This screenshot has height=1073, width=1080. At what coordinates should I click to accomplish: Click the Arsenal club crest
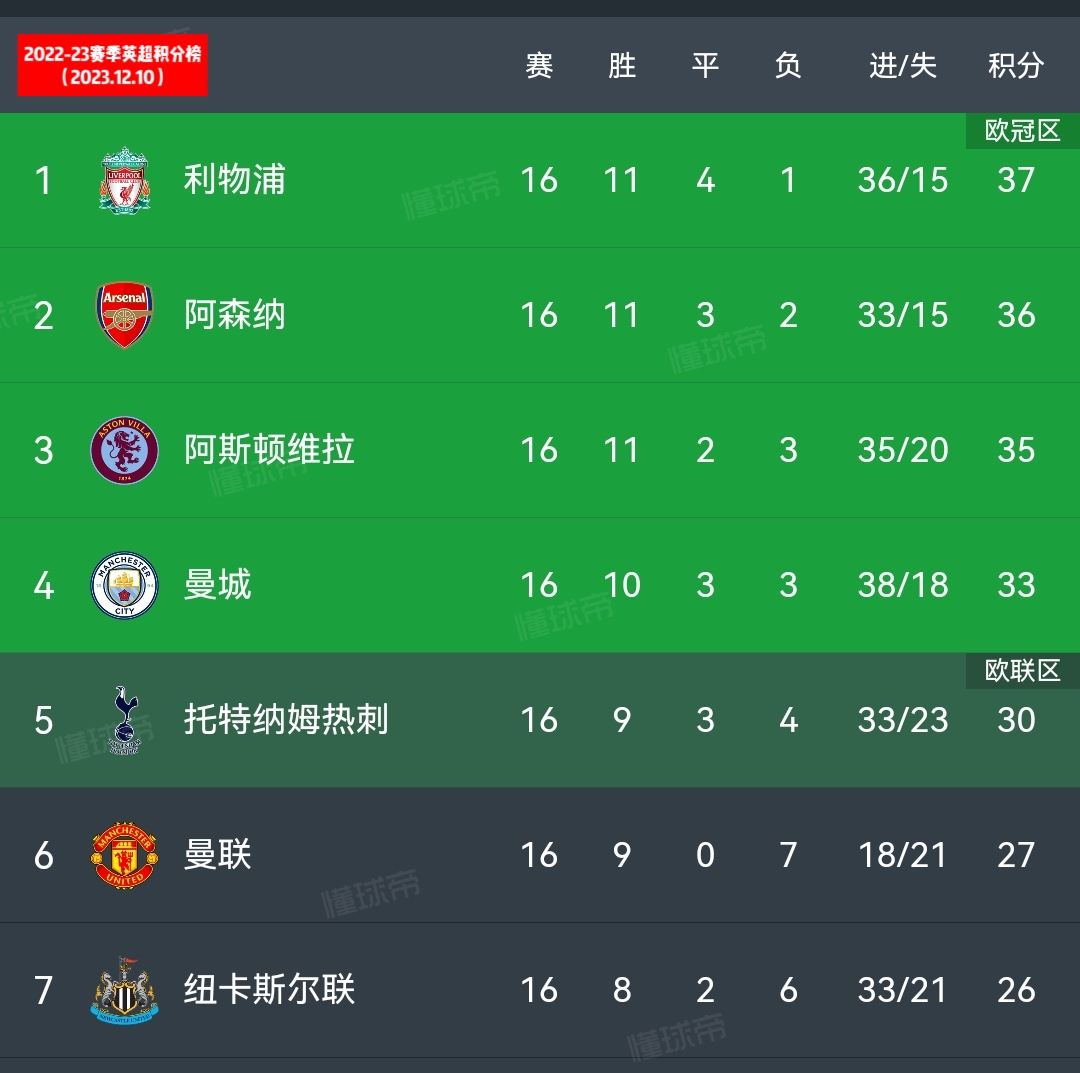125,315
